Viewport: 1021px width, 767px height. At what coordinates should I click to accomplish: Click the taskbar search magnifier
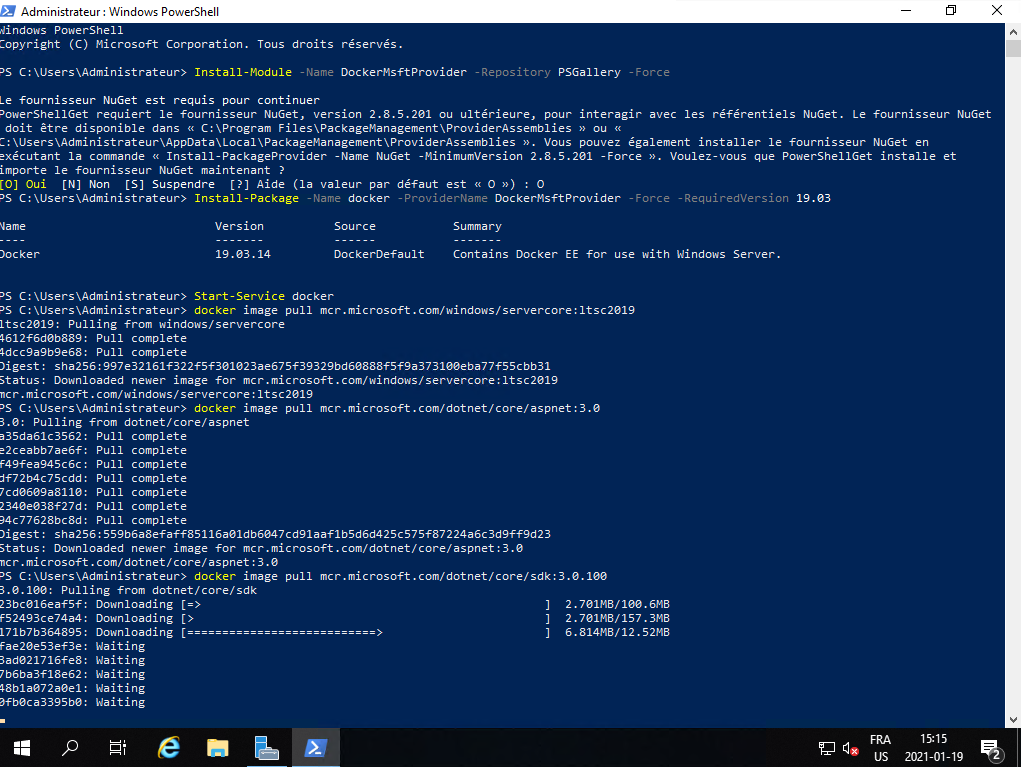pyautogui.click(x=70, y=747)
